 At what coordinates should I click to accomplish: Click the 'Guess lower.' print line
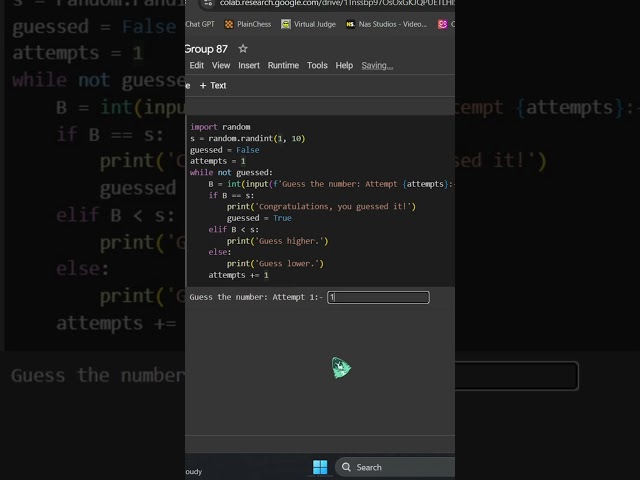pos(275,264)
